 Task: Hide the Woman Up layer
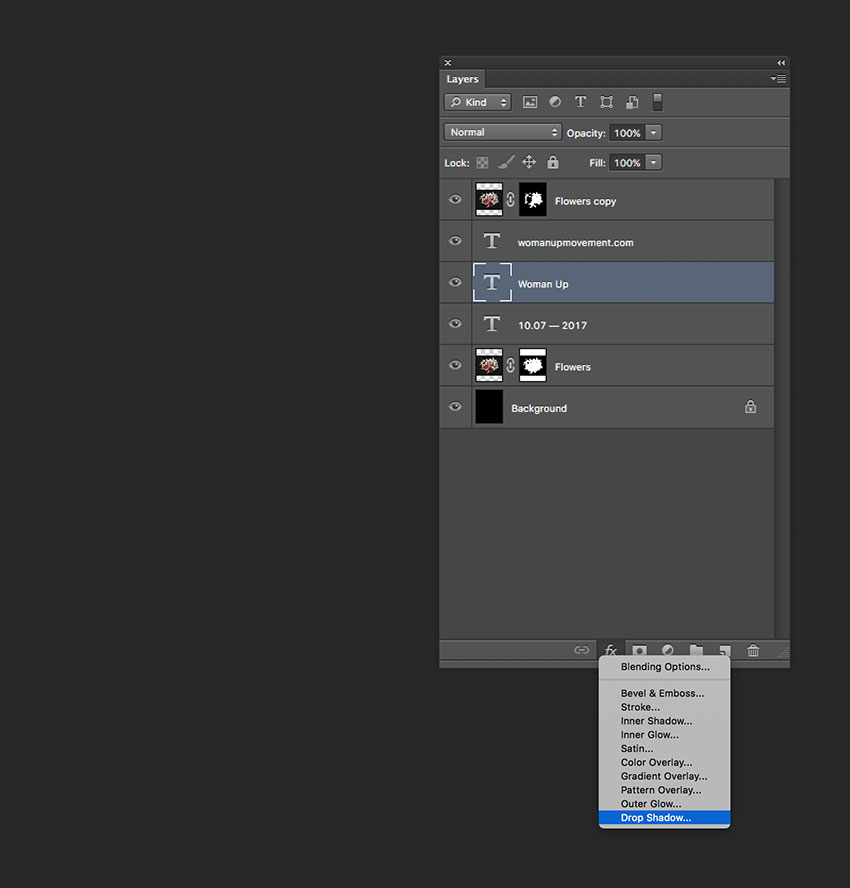tap(455, 282)
